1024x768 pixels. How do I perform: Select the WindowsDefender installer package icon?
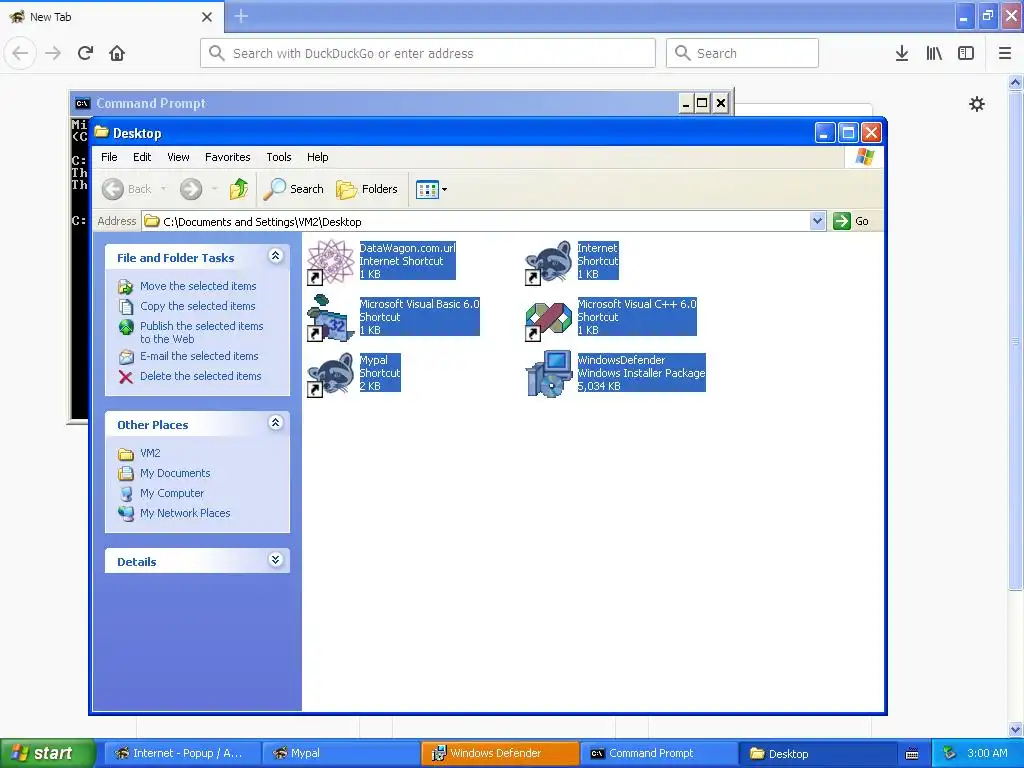(x=549, y=374)
